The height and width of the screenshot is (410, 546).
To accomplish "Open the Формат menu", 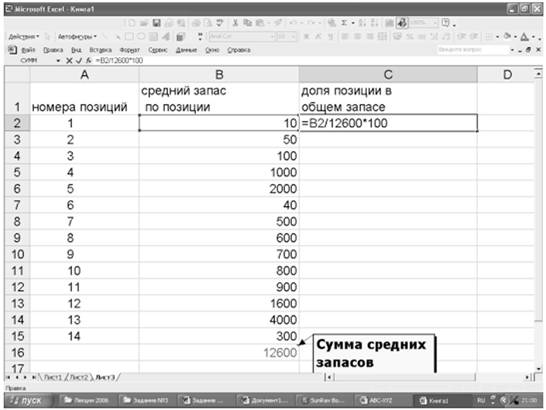I will coord(130,50).
